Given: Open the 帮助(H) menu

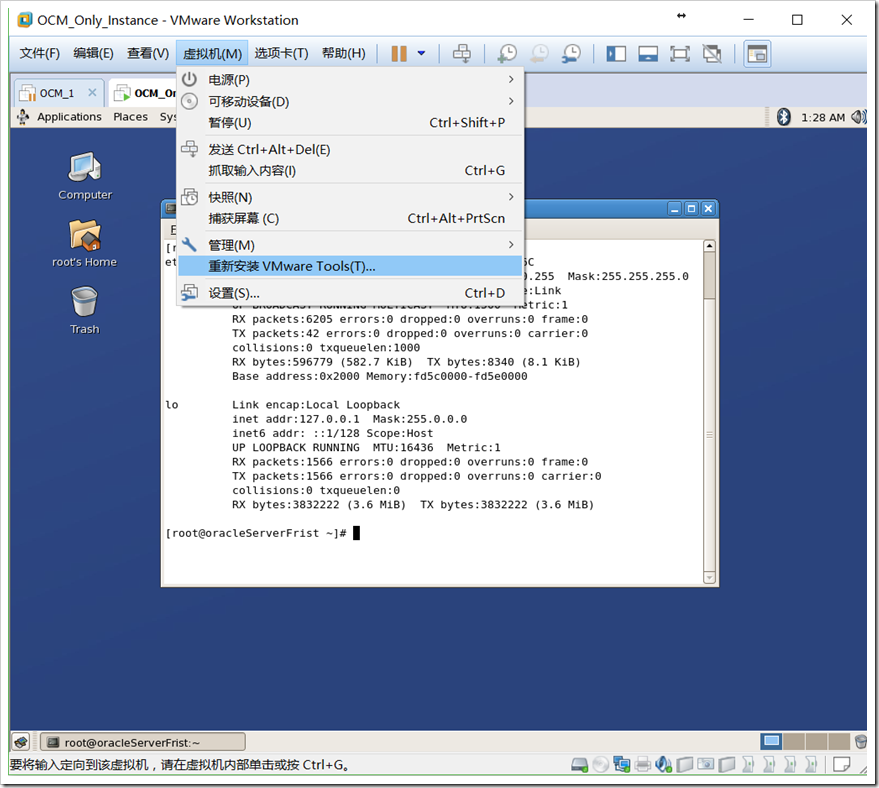Looking at the screenshot, I should (344, 53).
